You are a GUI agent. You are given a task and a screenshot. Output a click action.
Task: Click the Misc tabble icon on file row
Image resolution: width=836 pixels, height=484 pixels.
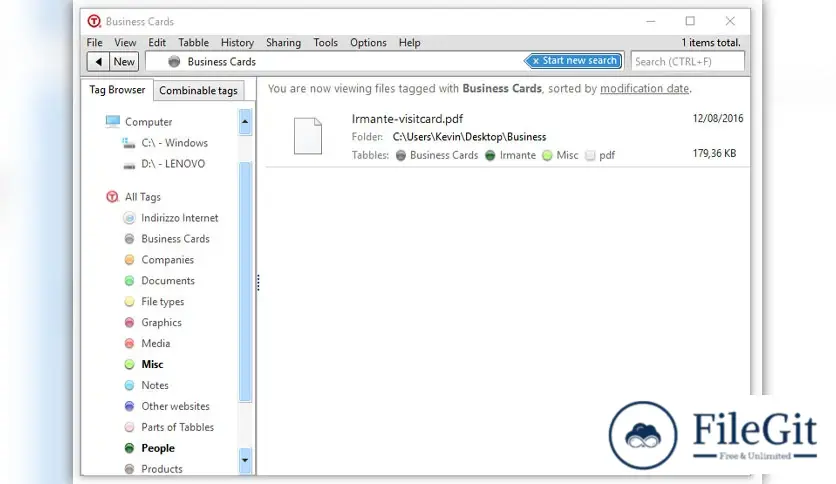[546, 155]
